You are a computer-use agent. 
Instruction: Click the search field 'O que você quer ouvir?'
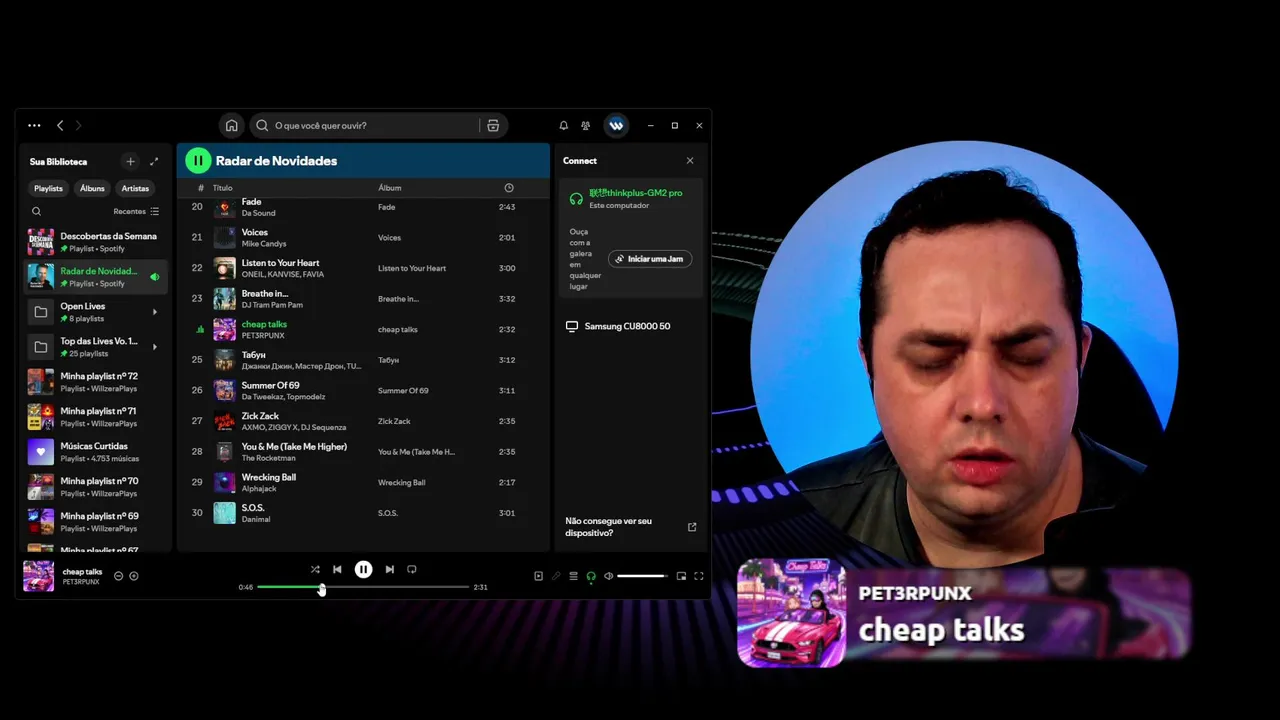tap(365, 126)
